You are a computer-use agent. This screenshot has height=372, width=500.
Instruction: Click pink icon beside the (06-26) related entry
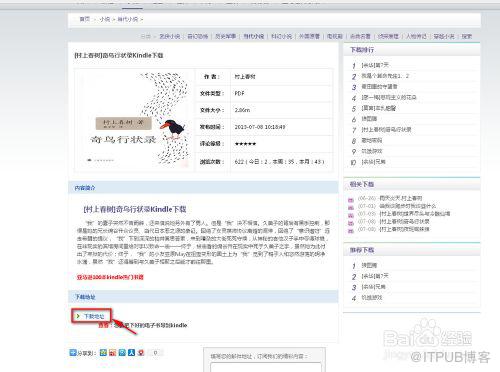(351, 200)
